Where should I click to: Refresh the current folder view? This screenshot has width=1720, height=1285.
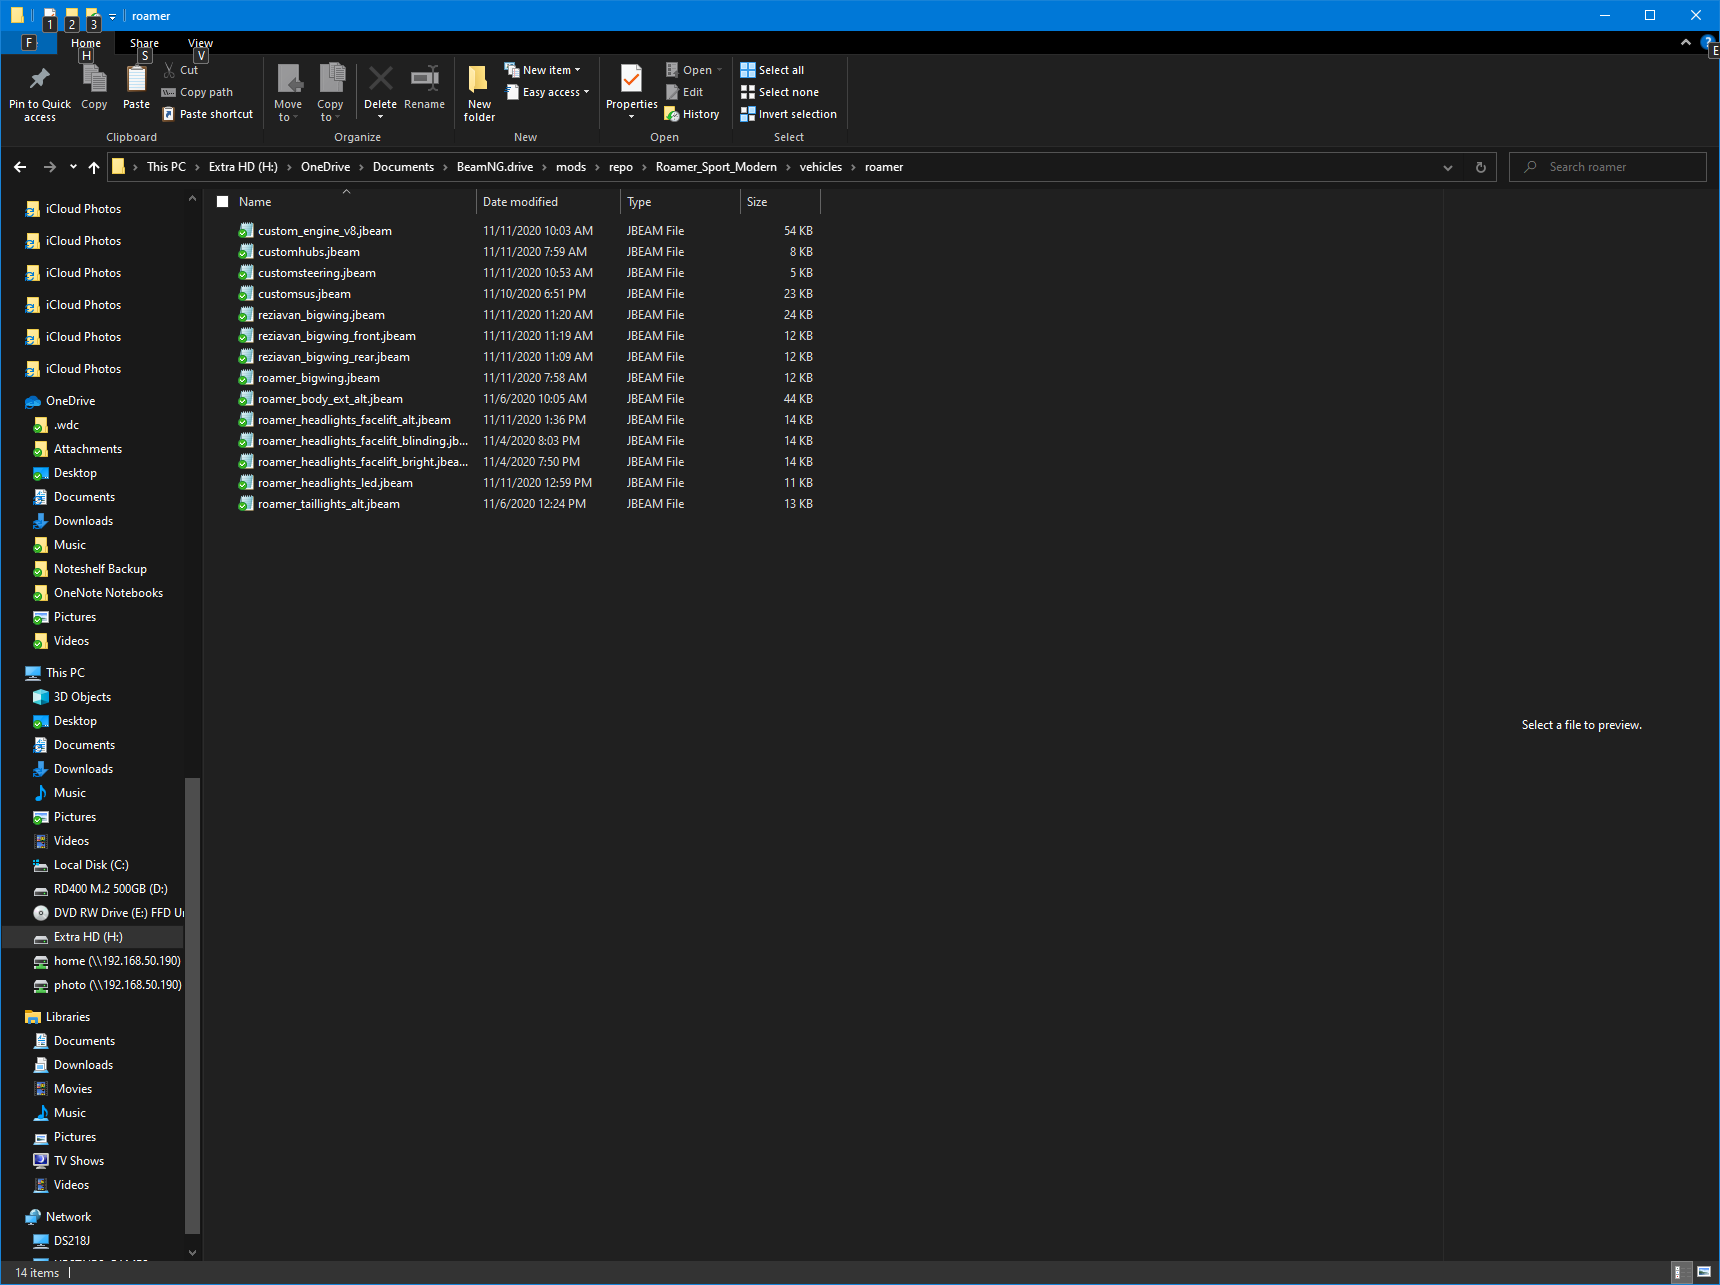[x=1481, y=167]
